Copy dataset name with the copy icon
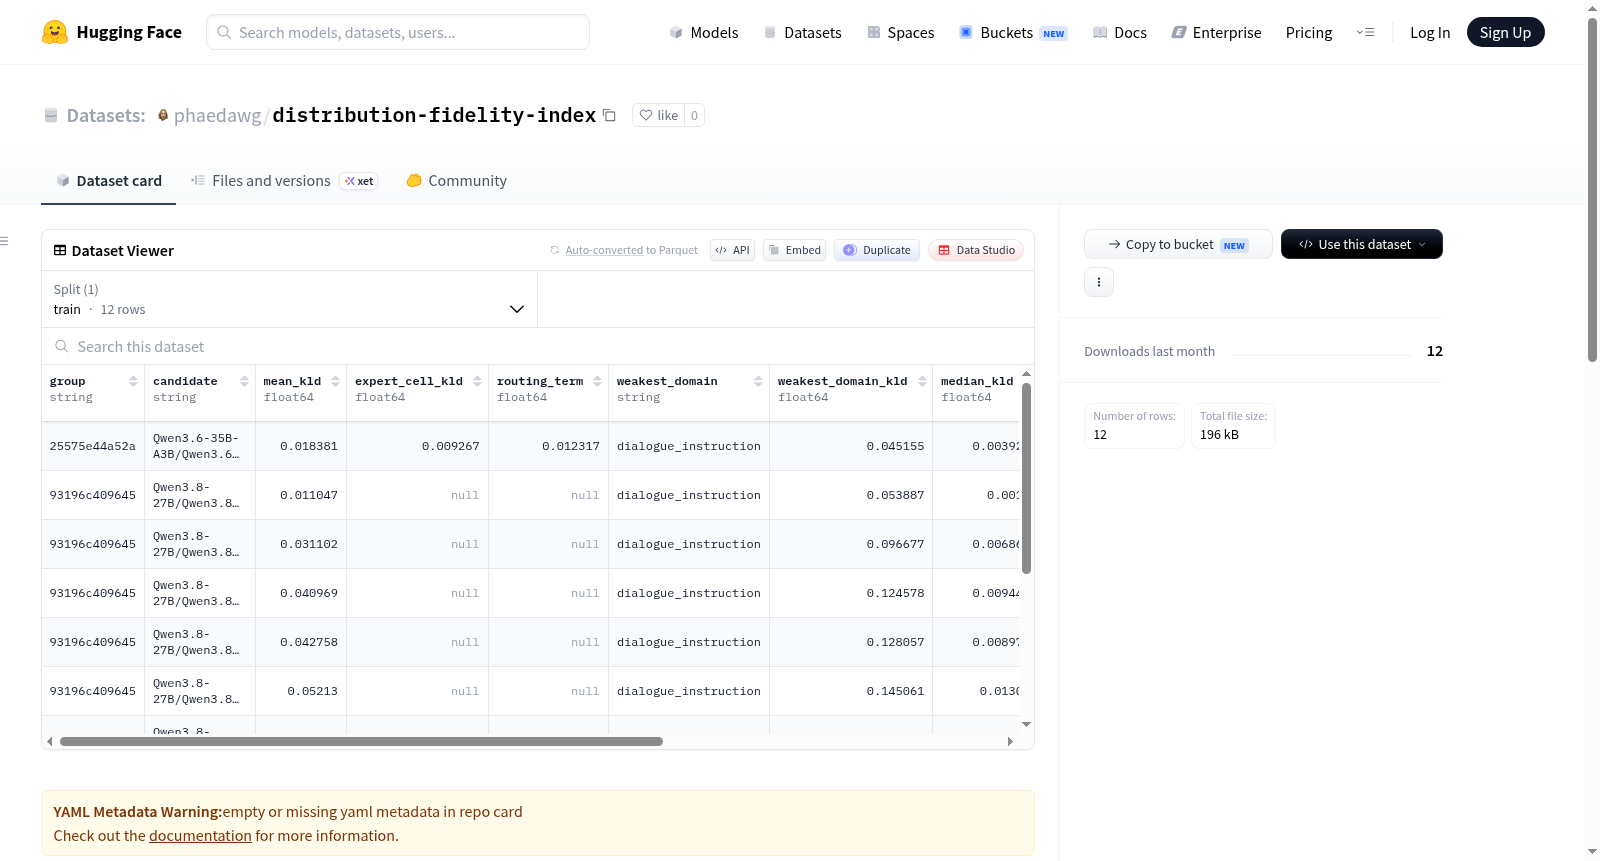The height and width of the screenshot is (861, 1600). (609, 115)
